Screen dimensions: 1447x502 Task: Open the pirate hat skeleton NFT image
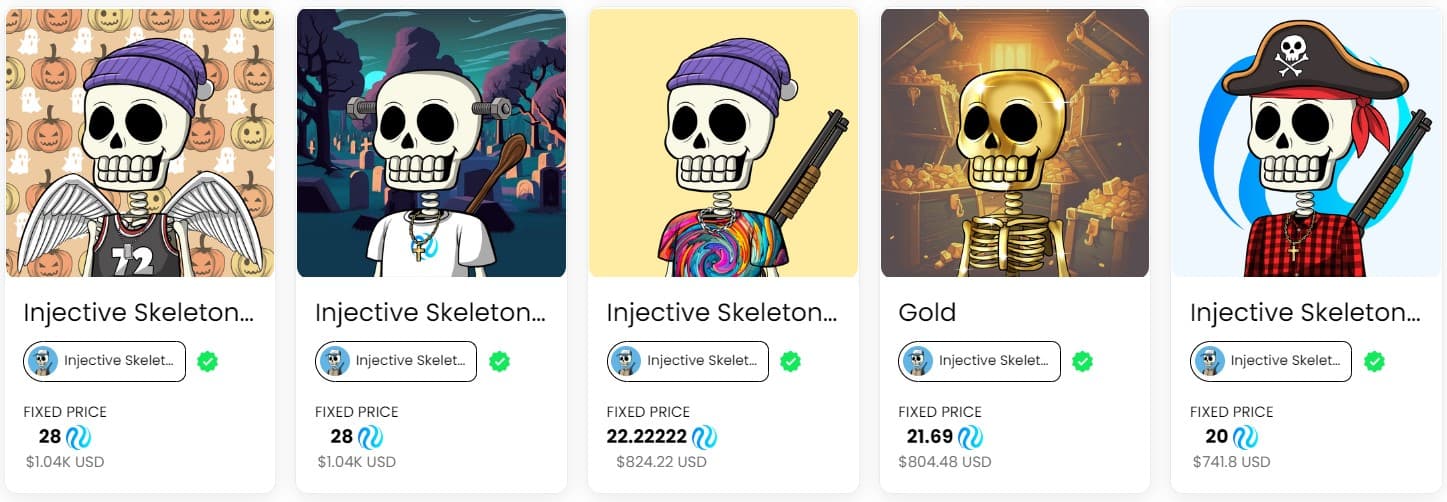1306,143
